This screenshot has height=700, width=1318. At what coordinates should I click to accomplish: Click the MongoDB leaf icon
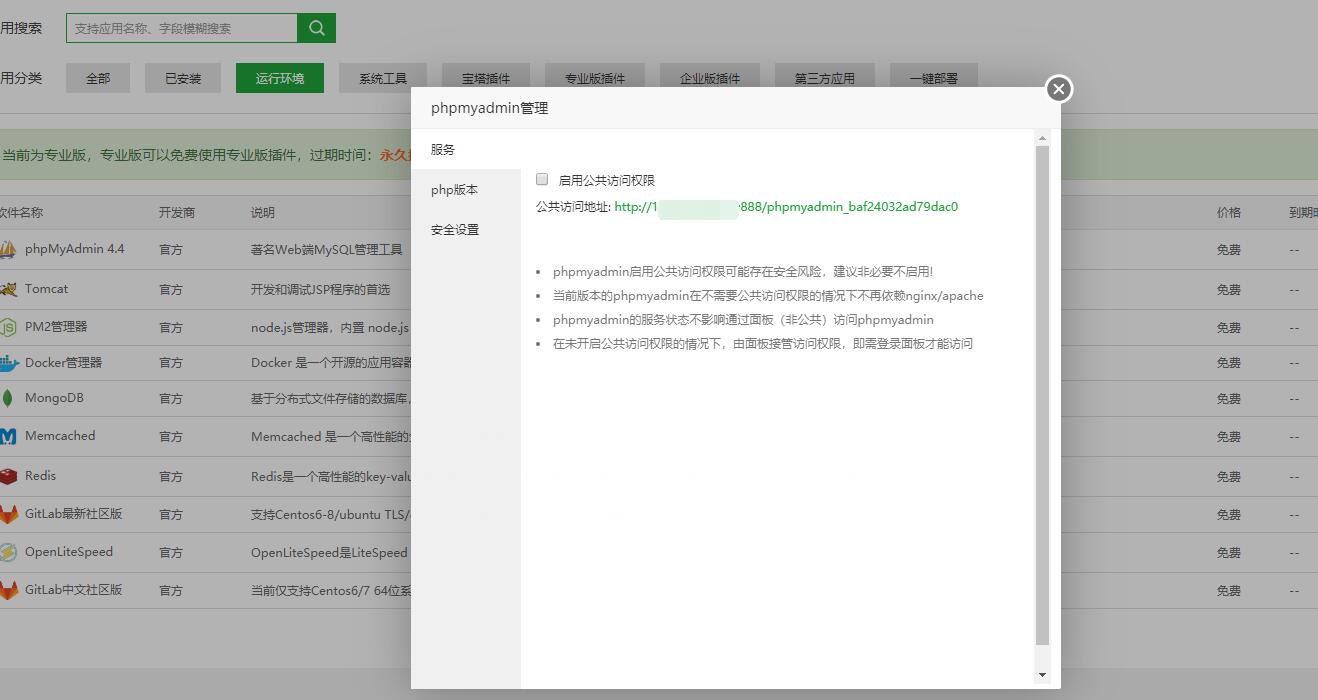8,398
